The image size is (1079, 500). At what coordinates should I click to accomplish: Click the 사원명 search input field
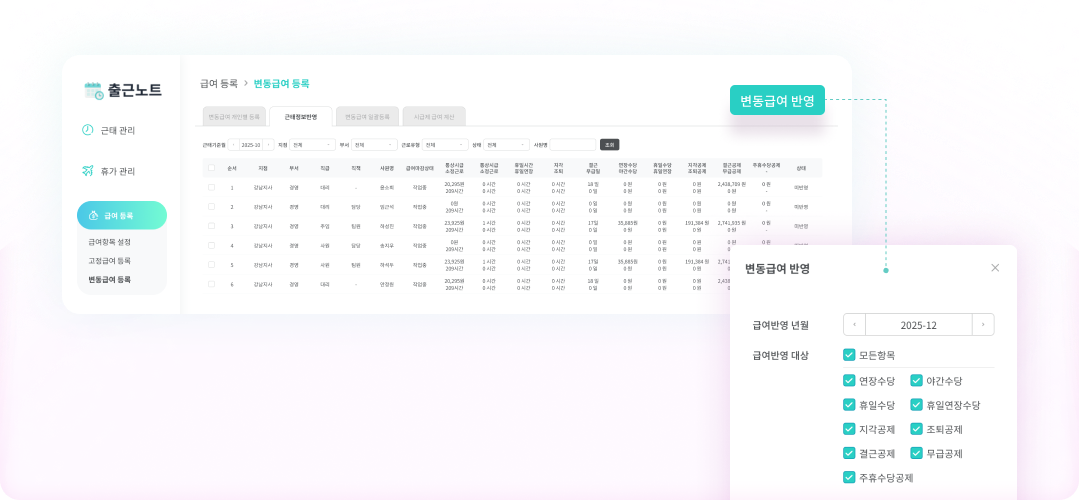coord(572,145)
